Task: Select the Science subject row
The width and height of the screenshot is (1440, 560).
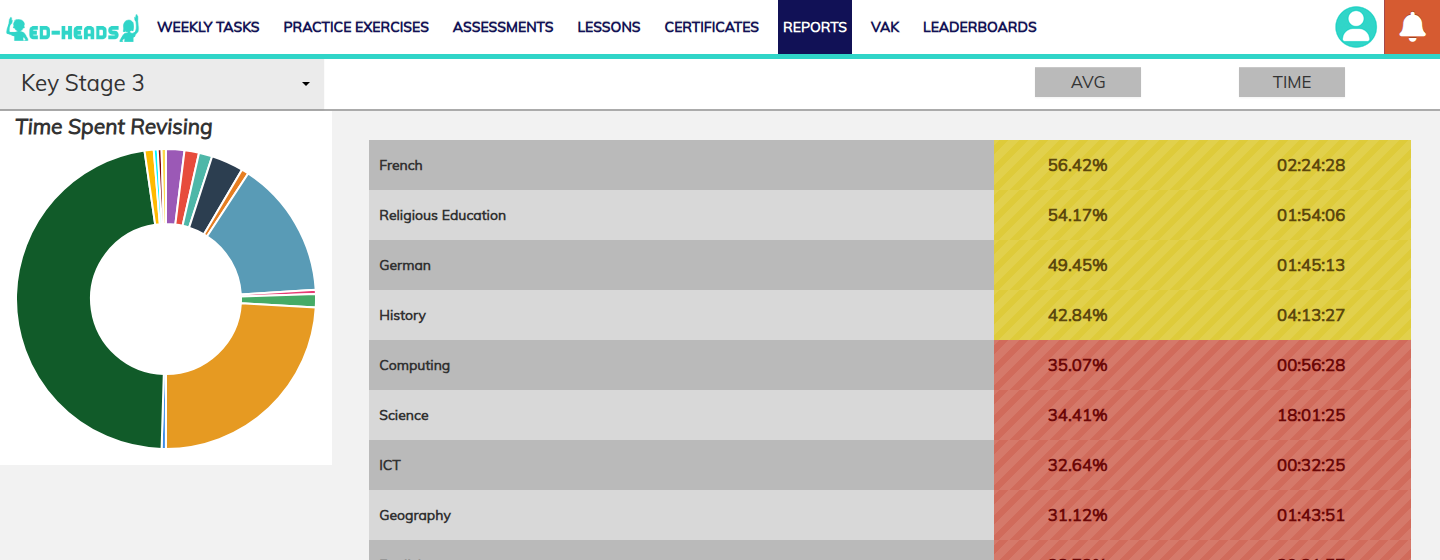Action: [x=890, y=415]
